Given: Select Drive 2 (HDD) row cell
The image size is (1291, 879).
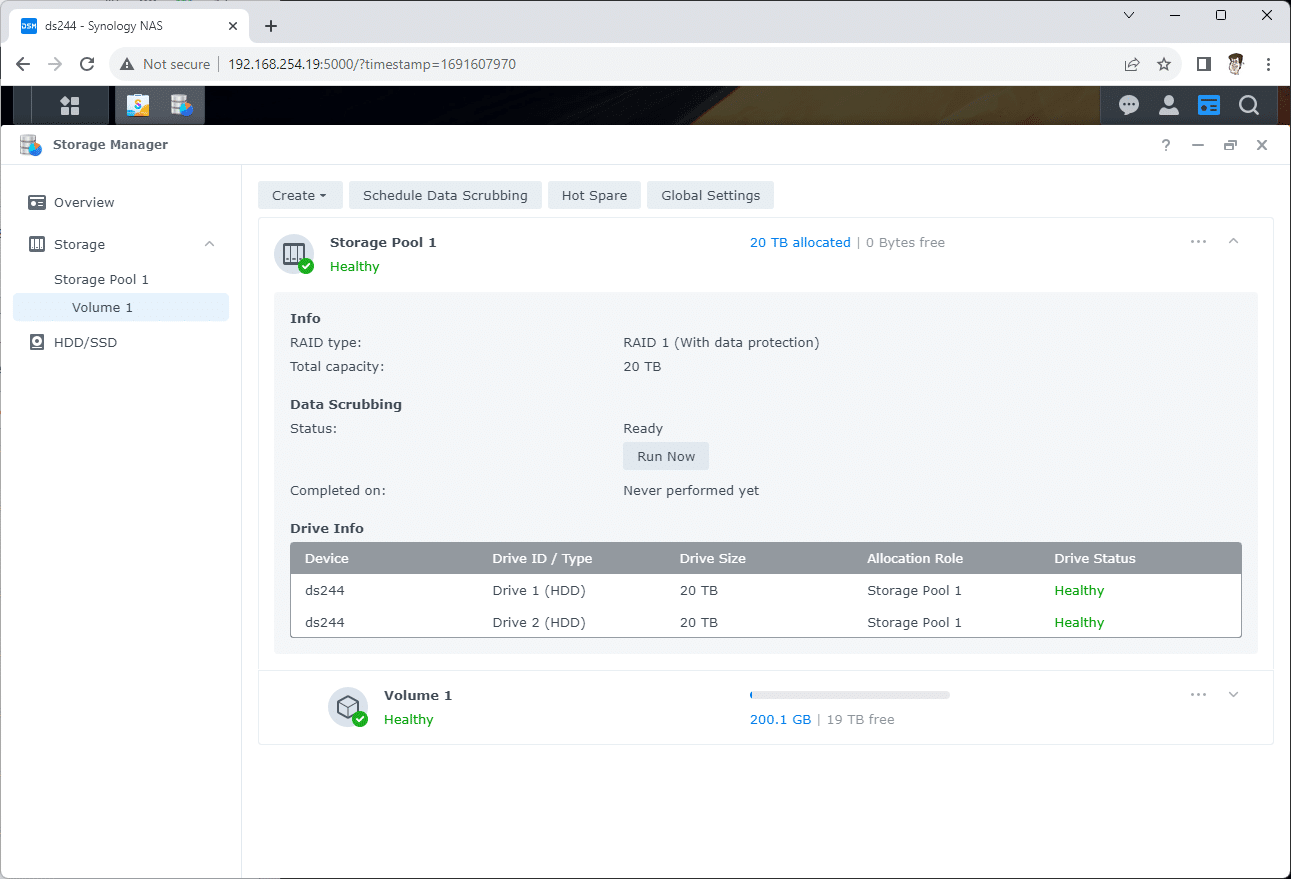Looking at the screenshot, I should [539, 622].
